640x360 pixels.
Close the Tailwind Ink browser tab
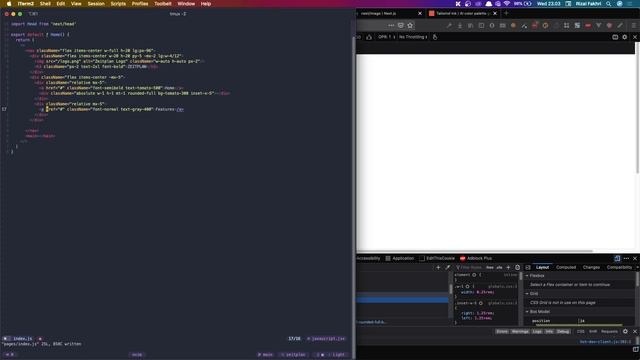[x=495, y=13]
